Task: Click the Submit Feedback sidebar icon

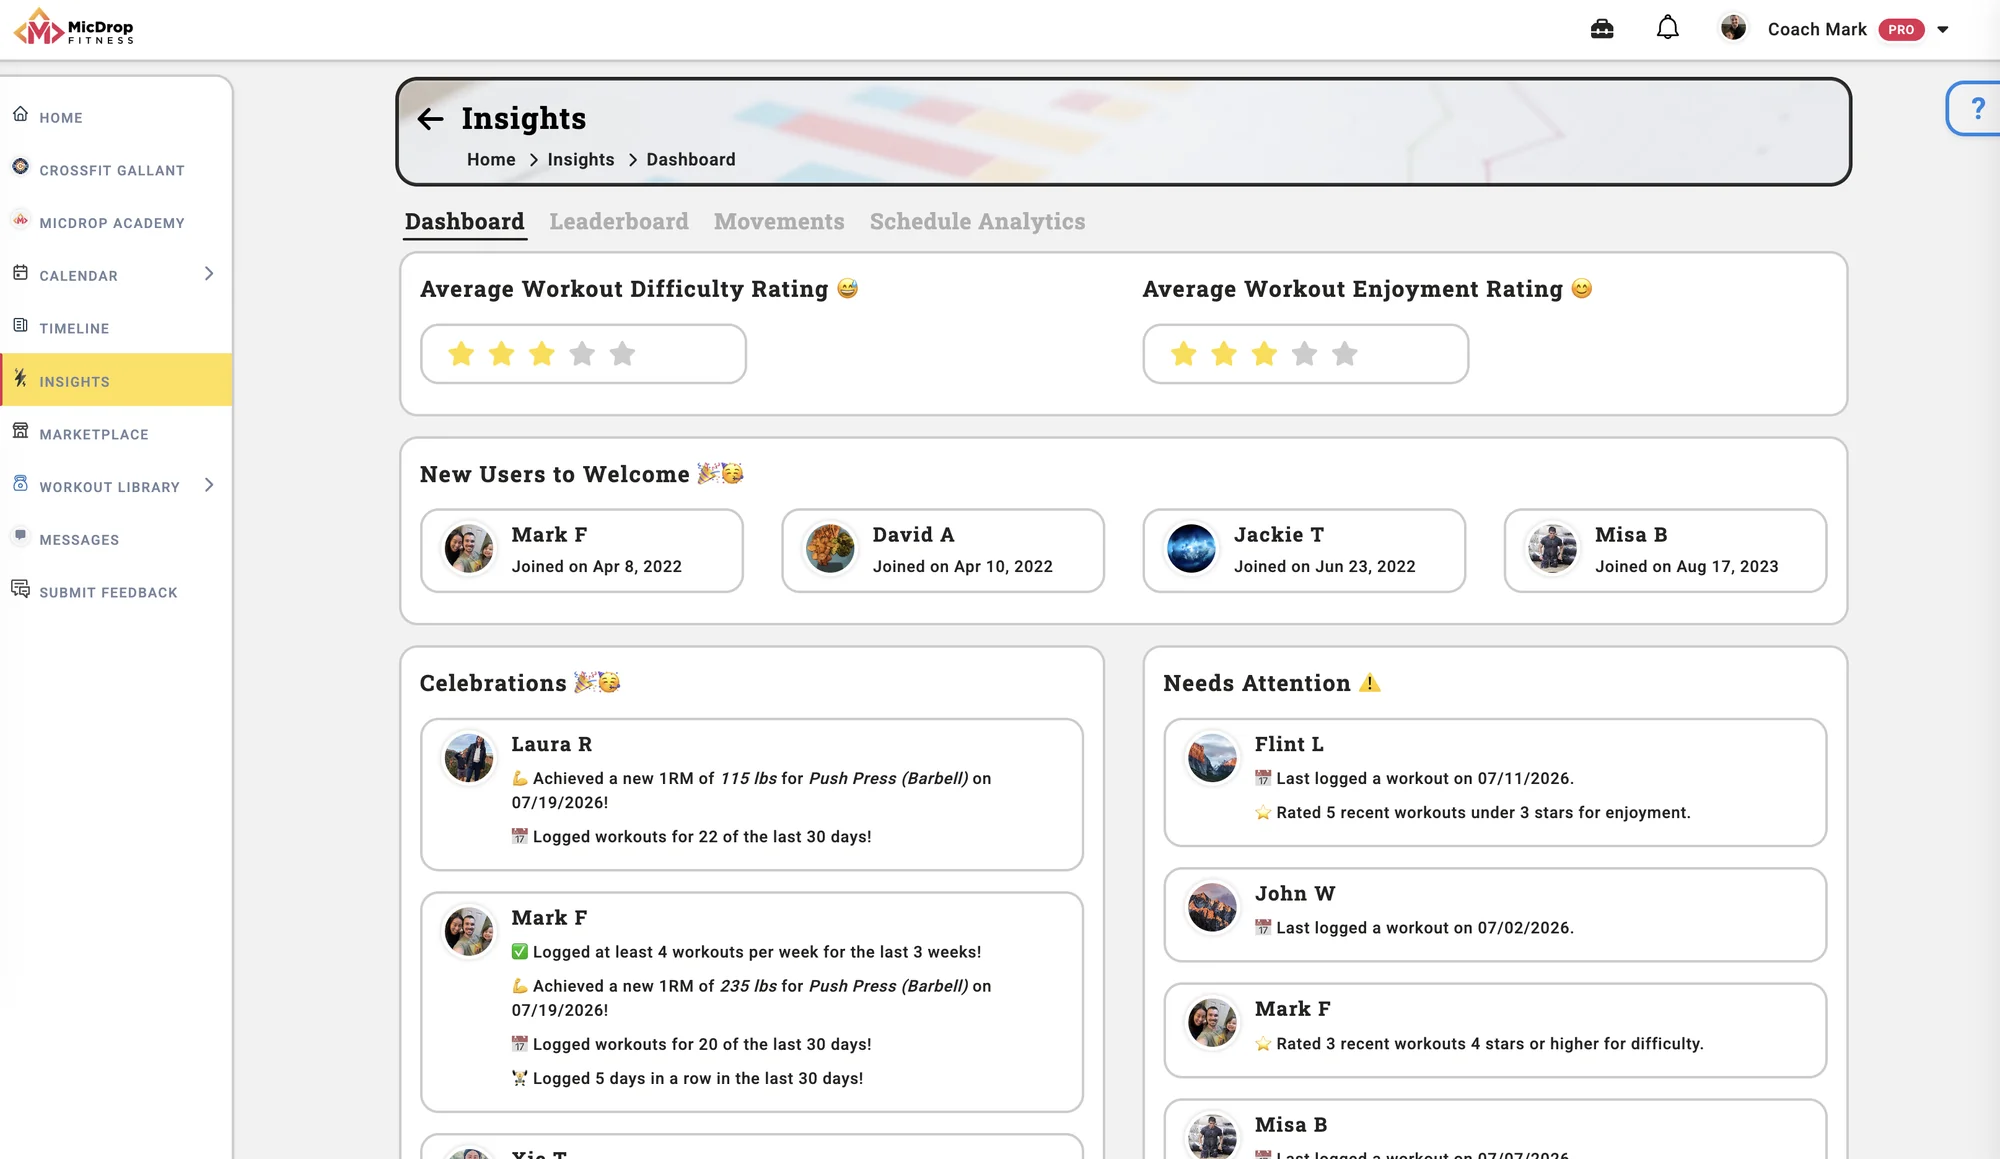Action: pyautogui.click(x=20, y=588)
